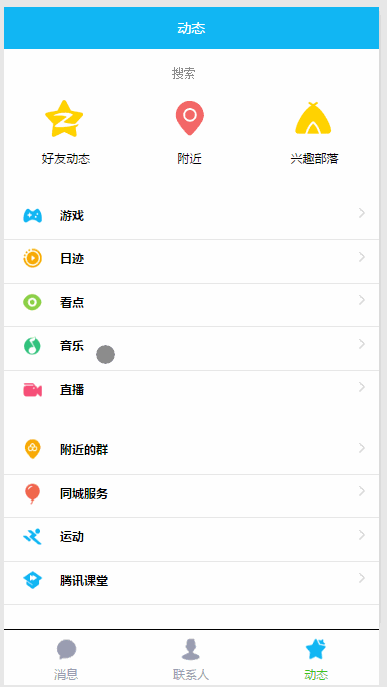Click the red balloon 同城服务 icon
Screen dimensions: 387x687
(32, 494)
